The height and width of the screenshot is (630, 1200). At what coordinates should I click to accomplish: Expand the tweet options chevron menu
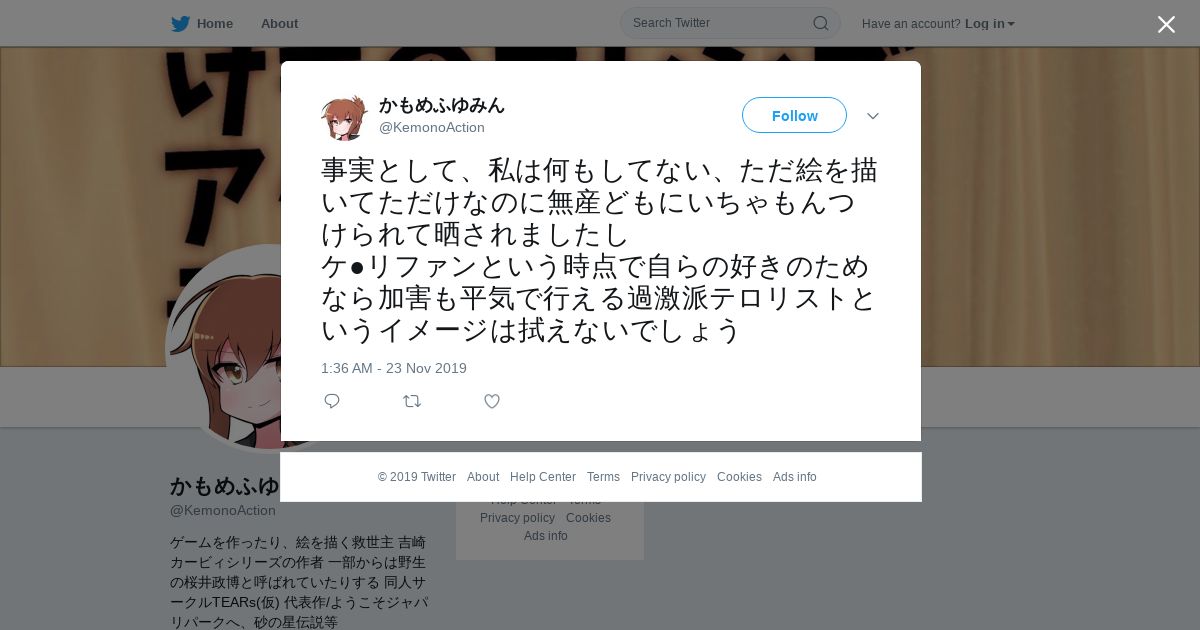[x=873, y=116]
